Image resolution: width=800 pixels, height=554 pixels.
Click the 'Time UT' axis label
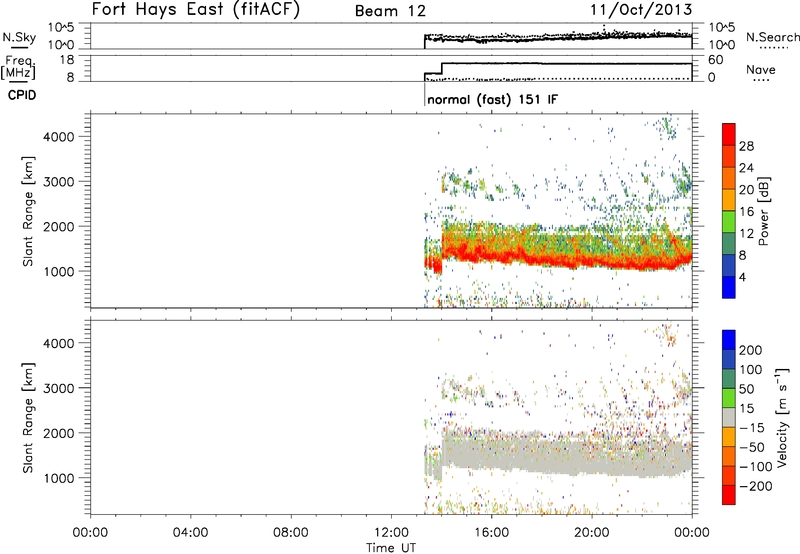tap(391, 547)
